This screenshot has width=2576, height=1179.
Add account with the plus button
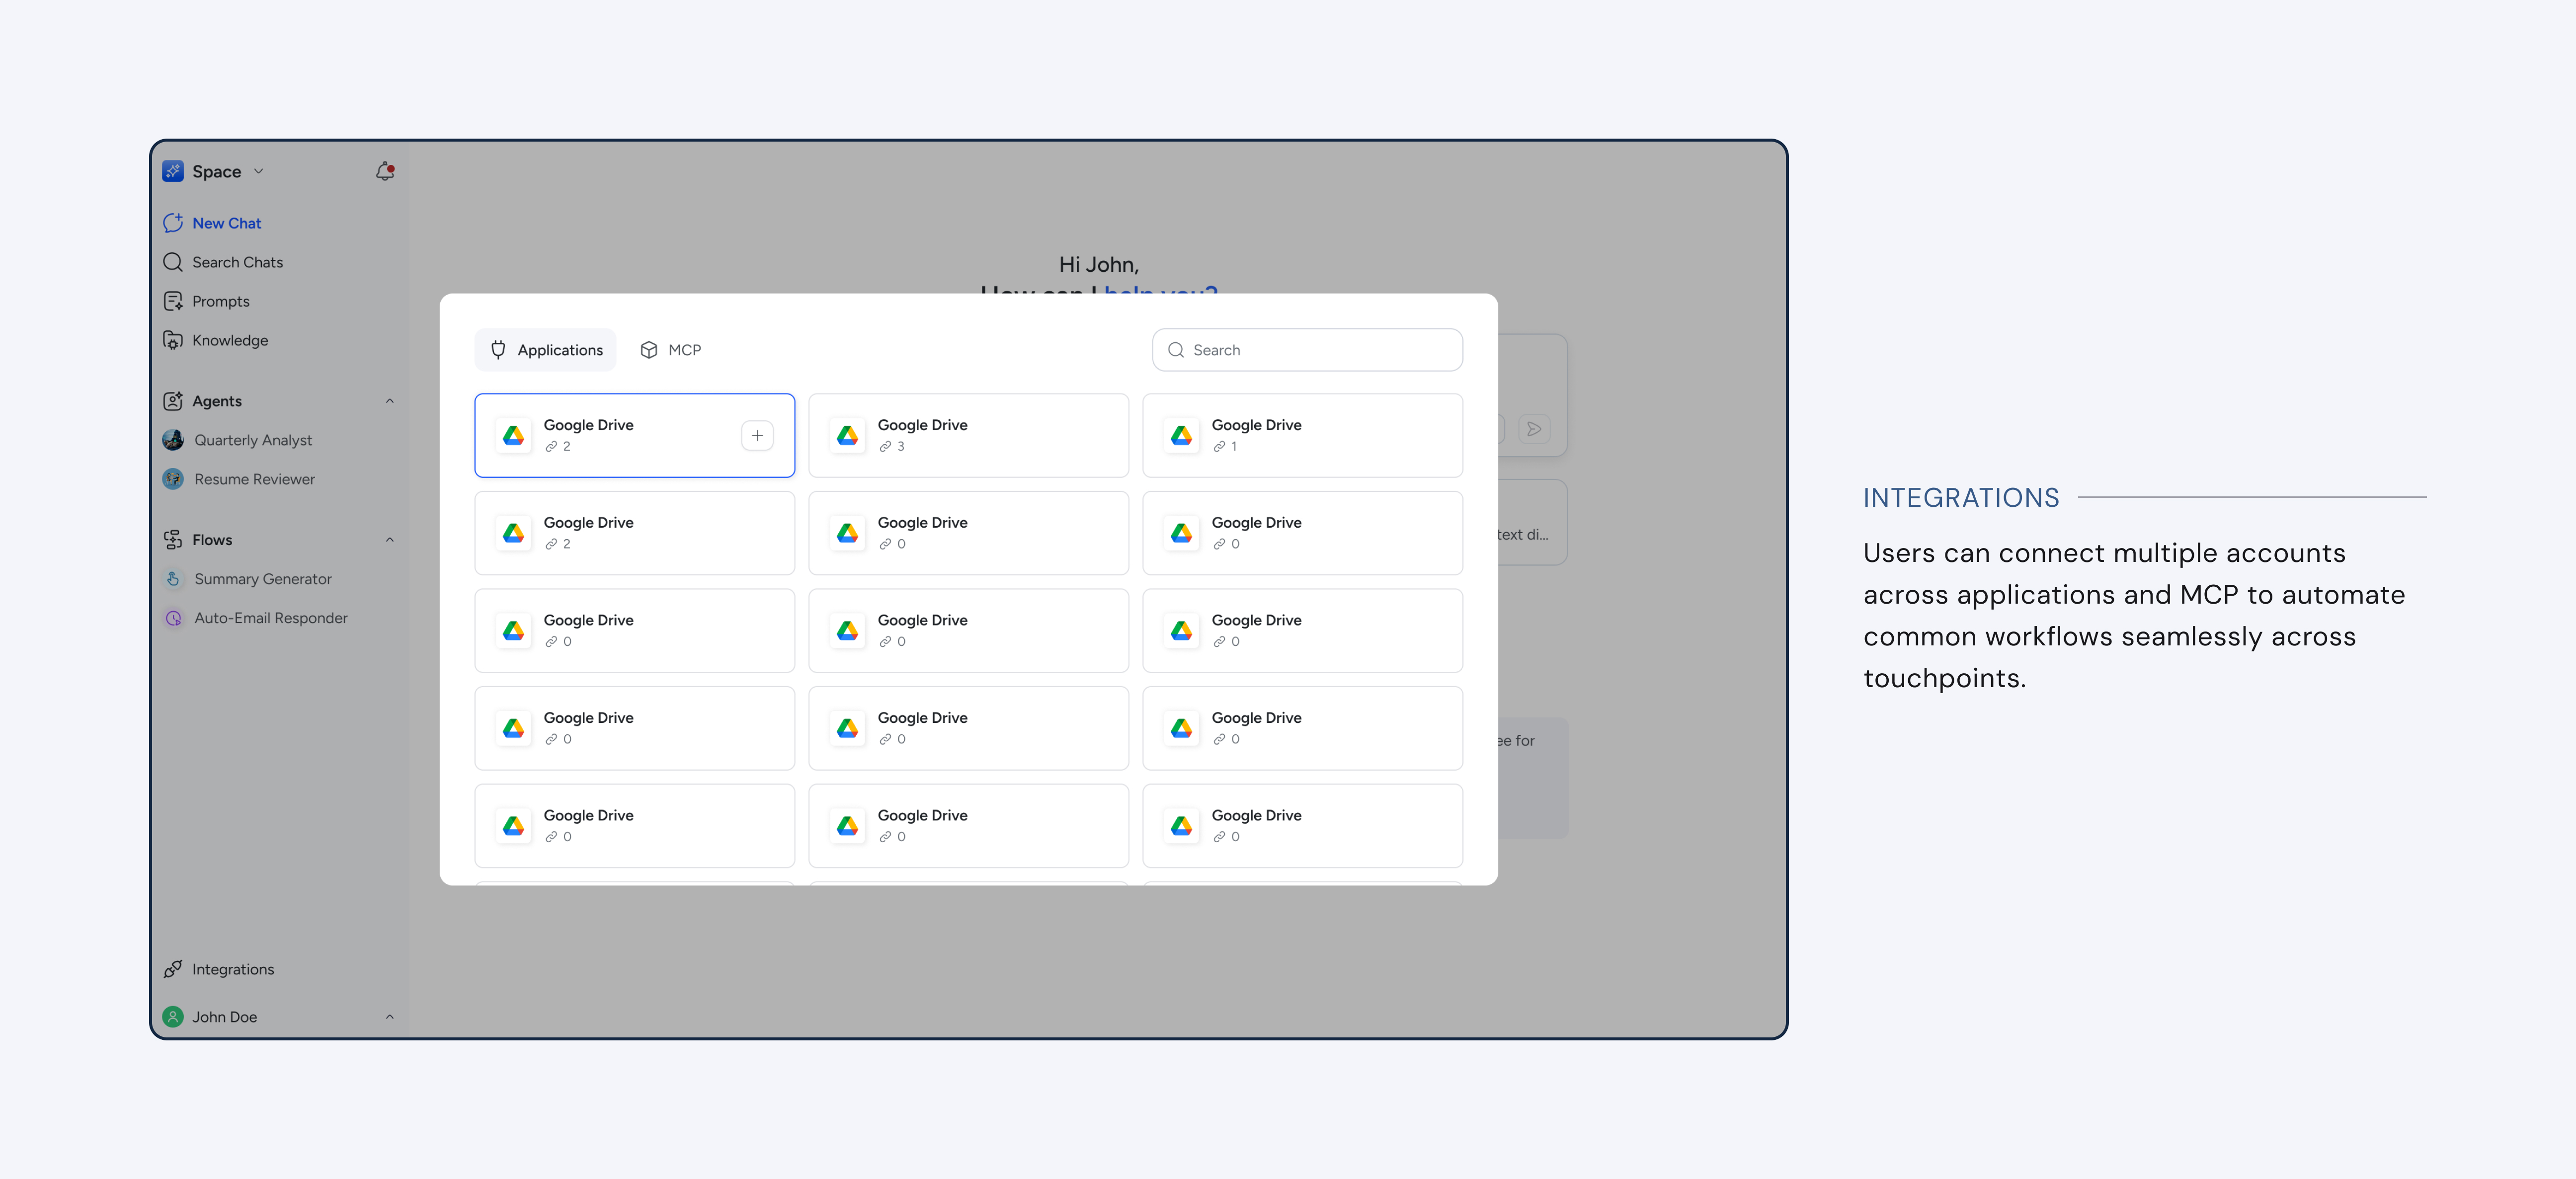click(757, 435)
